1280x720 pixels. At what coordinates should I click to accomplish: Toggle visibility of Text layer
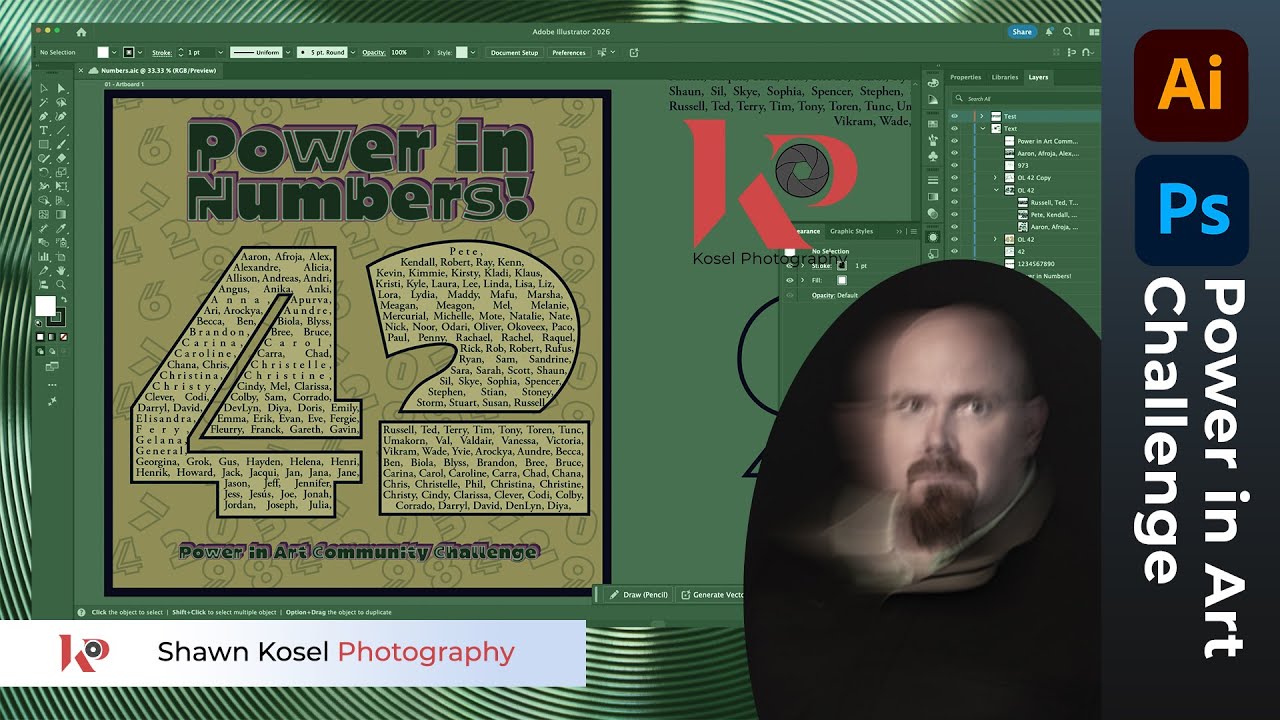(x=954, y=128)
